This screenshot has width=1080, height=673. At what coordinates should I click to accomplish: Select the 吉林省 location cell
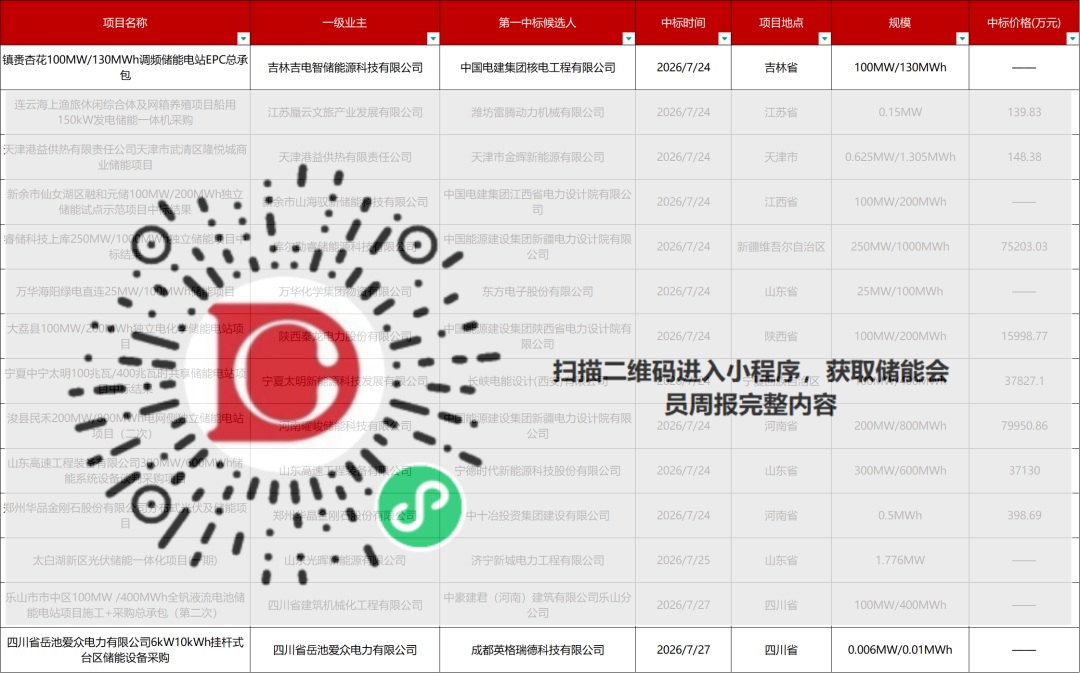coord(781,68)
